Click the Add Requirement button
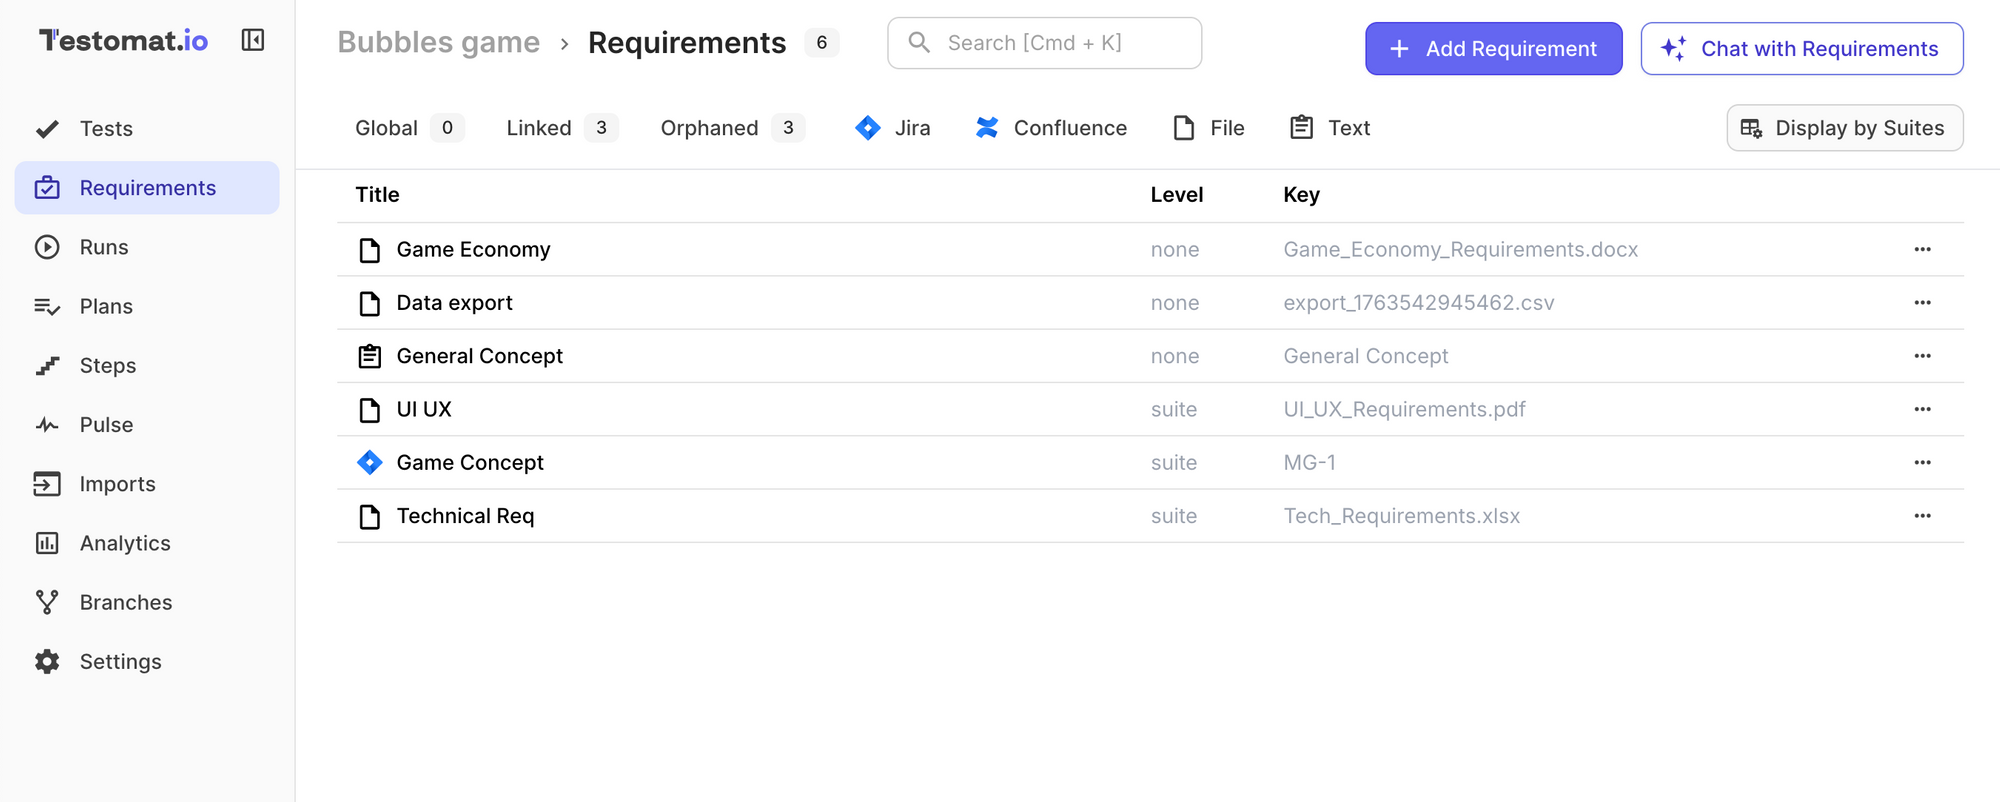 [x=1494, y=49]
